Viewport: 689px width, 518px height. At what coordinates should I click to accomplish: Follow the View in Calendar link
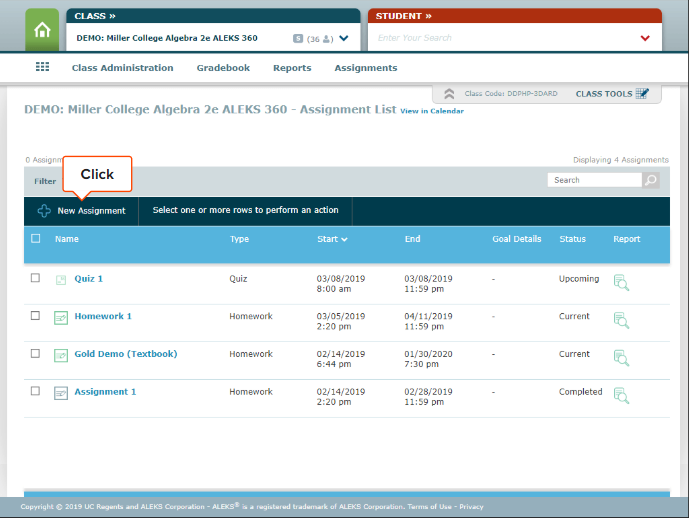(x=432, y=111)
